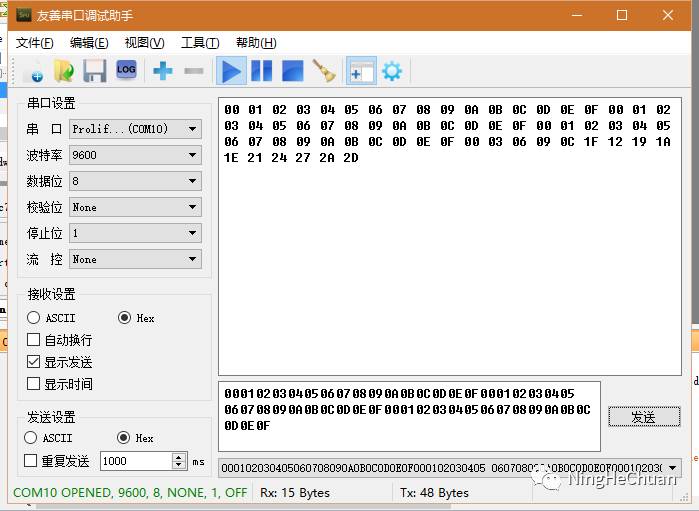The image size is (699, 511).
Task: Click the open file folder icon
Action: (64, 71)
